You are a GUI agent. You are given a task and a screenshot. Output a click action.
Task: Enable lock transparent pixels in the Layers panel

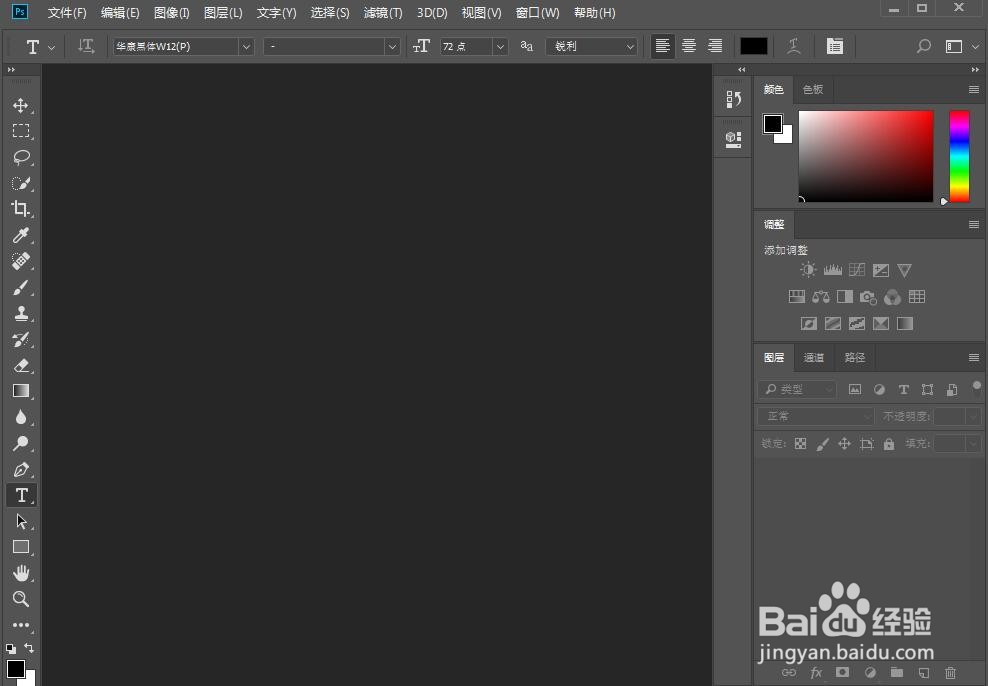pyautogui.click(x=801, y=444)
